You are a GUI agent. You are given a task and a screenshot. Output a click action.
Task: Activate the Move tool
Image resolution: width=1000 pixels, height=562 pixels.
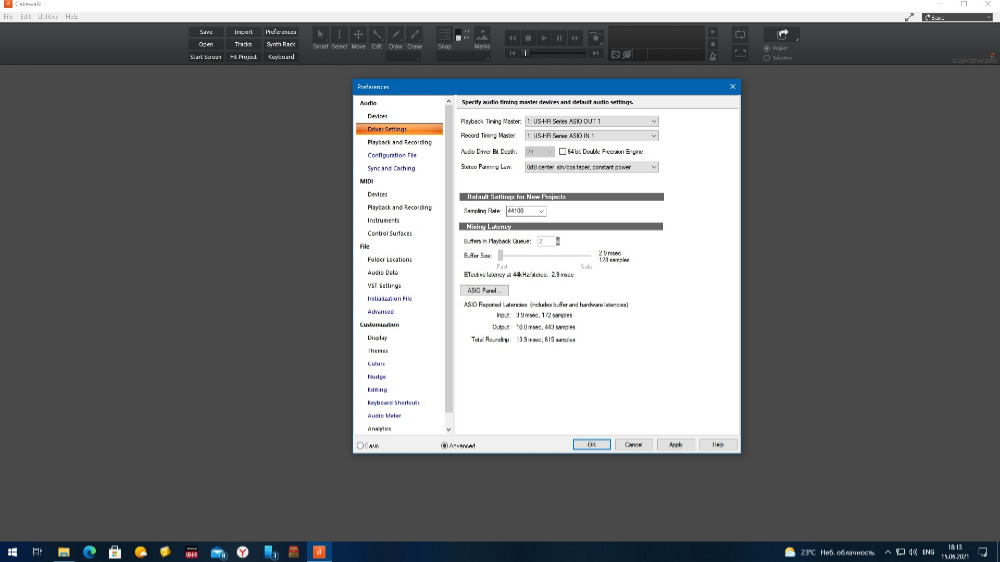pos(358,38)
